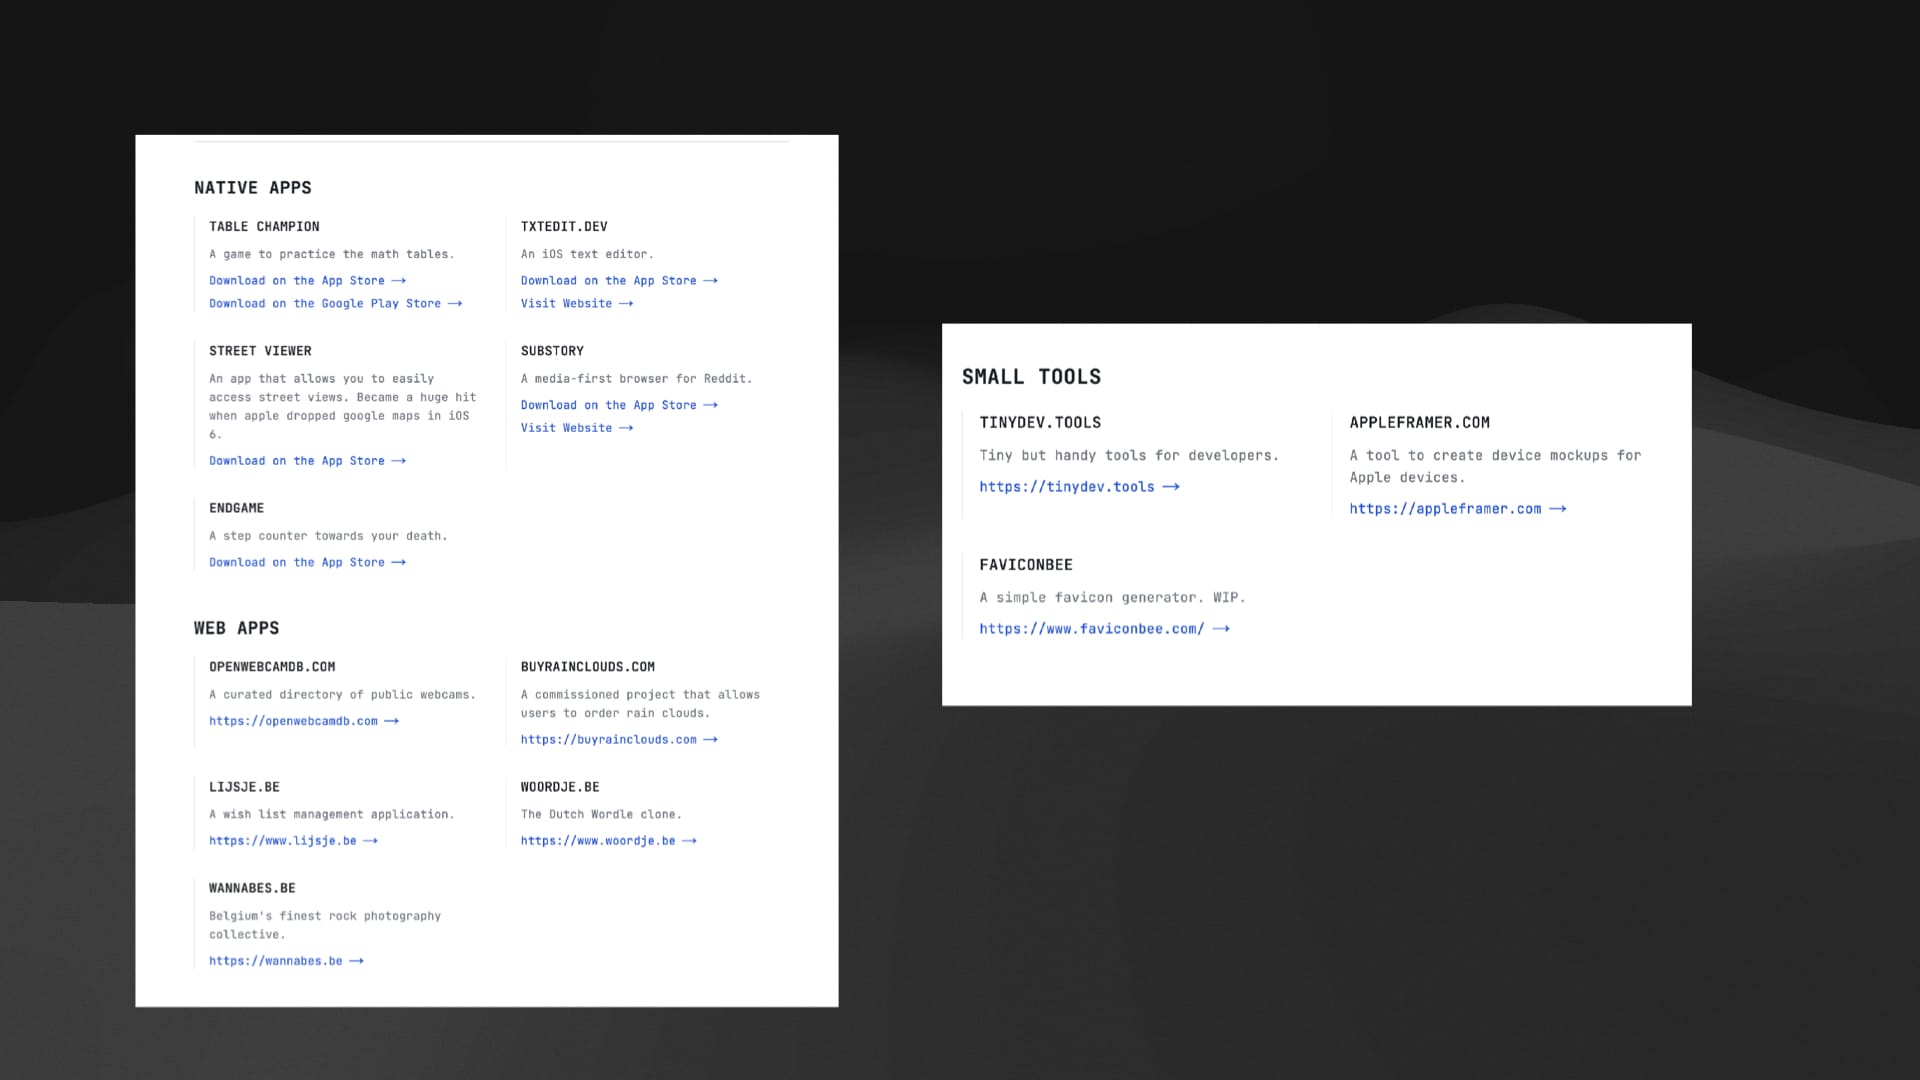Screen dimensions: 1920x1080
Task: Click arrow after Table Champion Google Play link
Action: tap(455, 304)
